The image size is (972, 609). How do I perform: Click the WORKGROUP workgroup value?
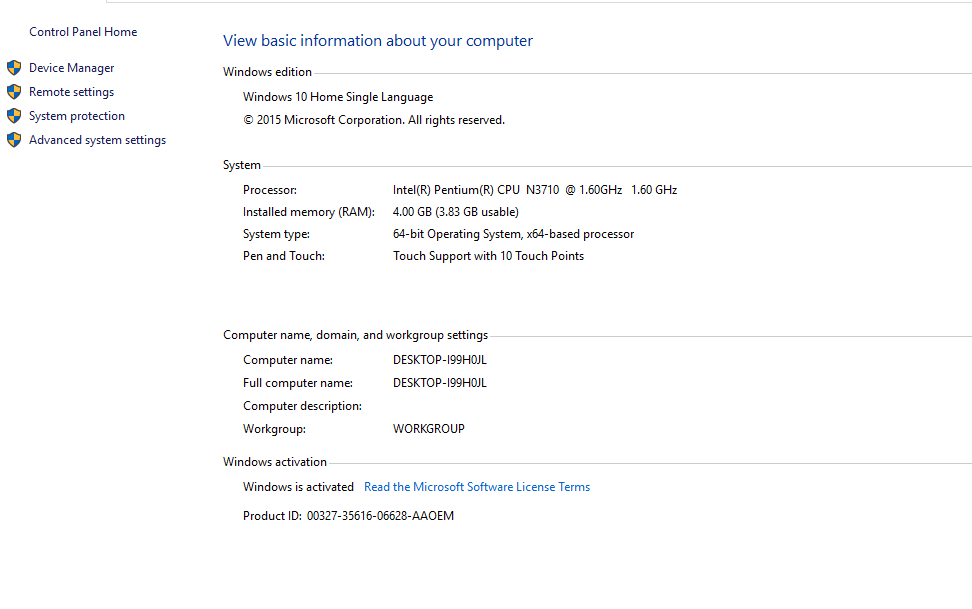(429, 429)
